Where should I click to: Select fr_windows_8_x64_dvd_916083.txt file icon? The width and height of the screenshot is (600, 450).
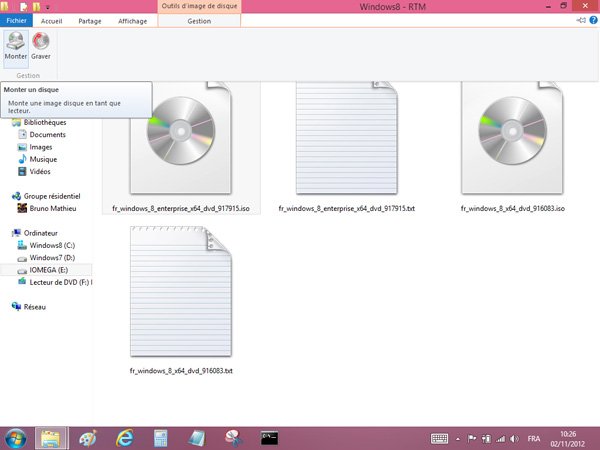(x=181, y=291)
